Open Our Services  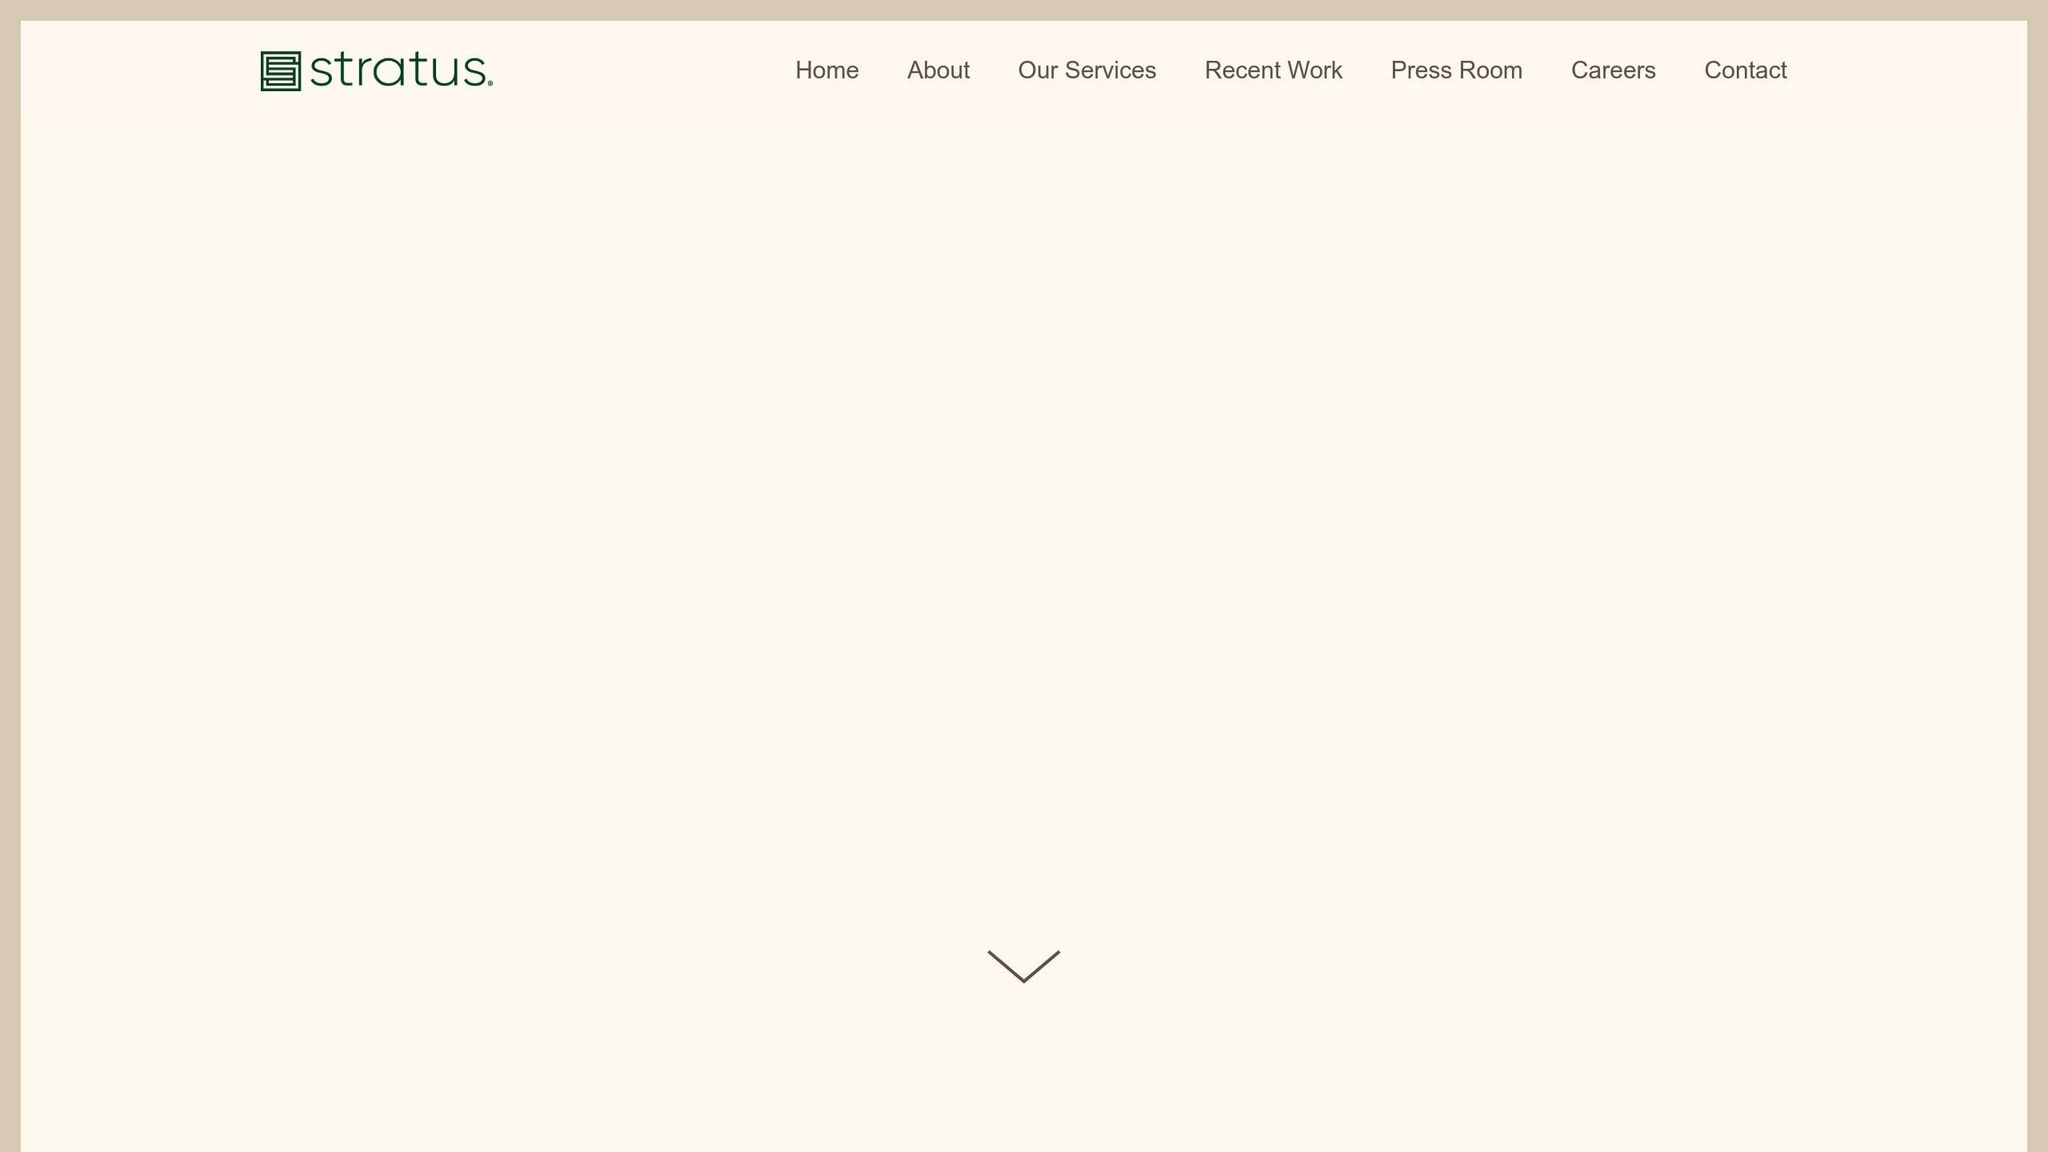1086,70
